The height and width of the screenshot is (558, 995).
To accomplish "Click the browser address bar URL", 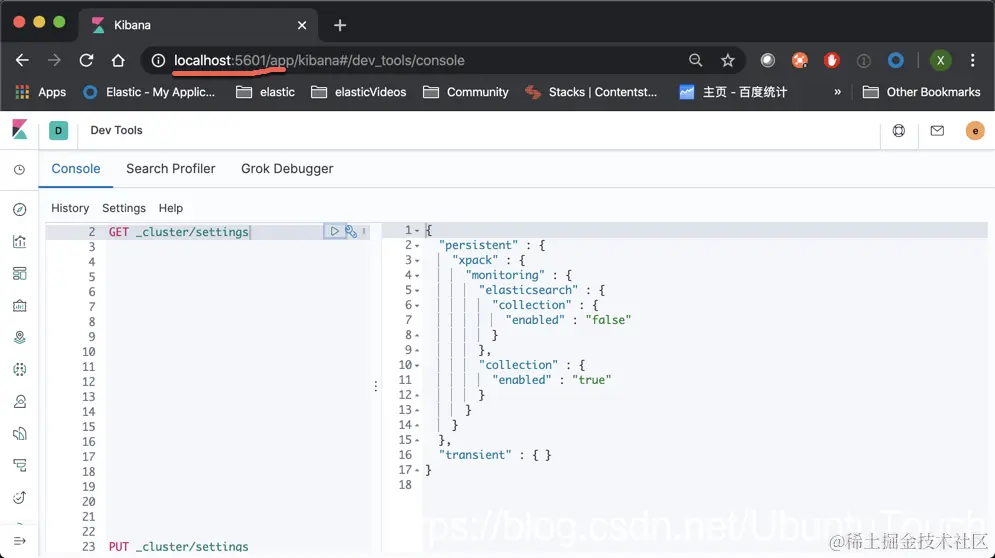I will pos(319,60).
